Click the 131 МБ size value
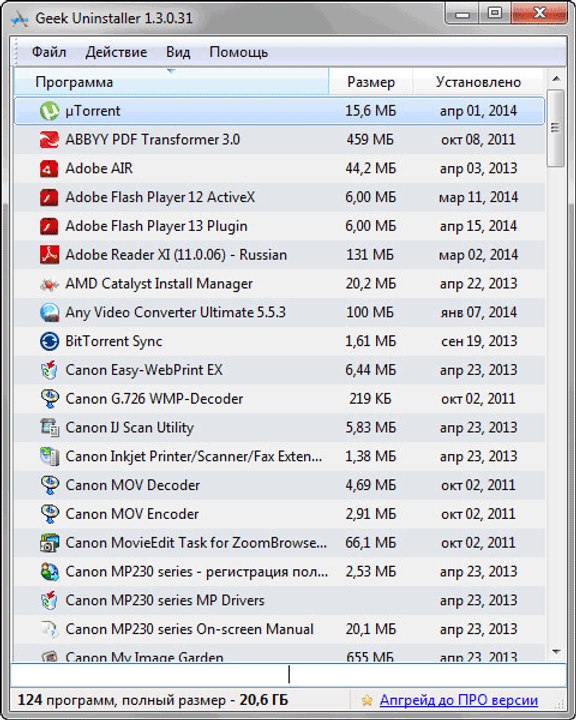Screen dimensions: 576x720 [x=370, y=255]
